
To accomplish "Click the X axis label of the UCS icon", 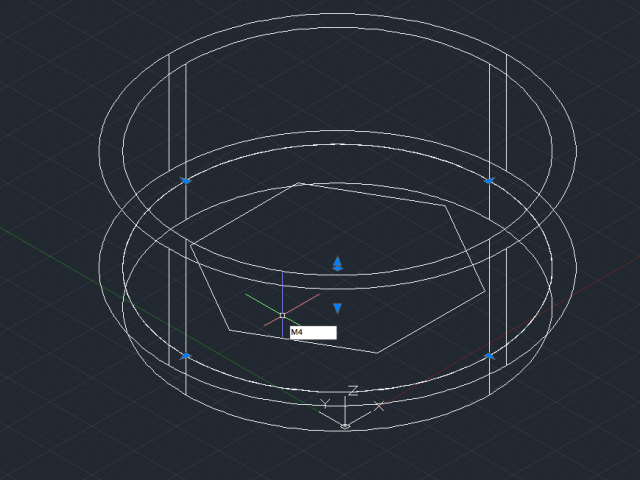I will 379,406.
